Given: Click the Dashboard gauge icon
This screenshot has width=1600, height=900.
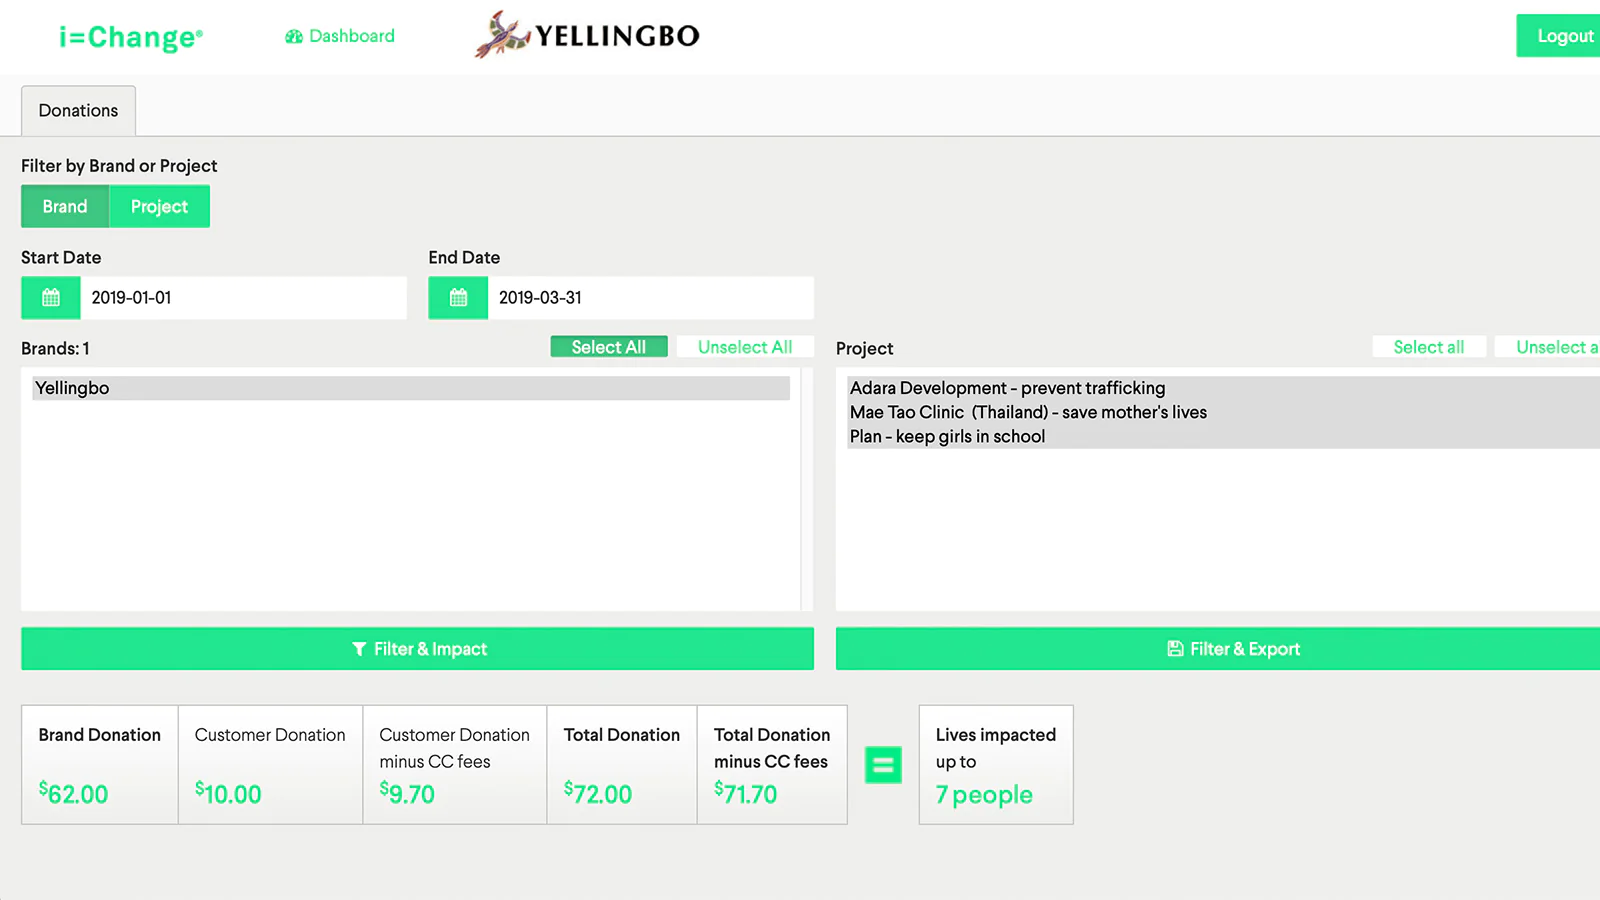Looking at the screenshot, I should coord(294,37).
